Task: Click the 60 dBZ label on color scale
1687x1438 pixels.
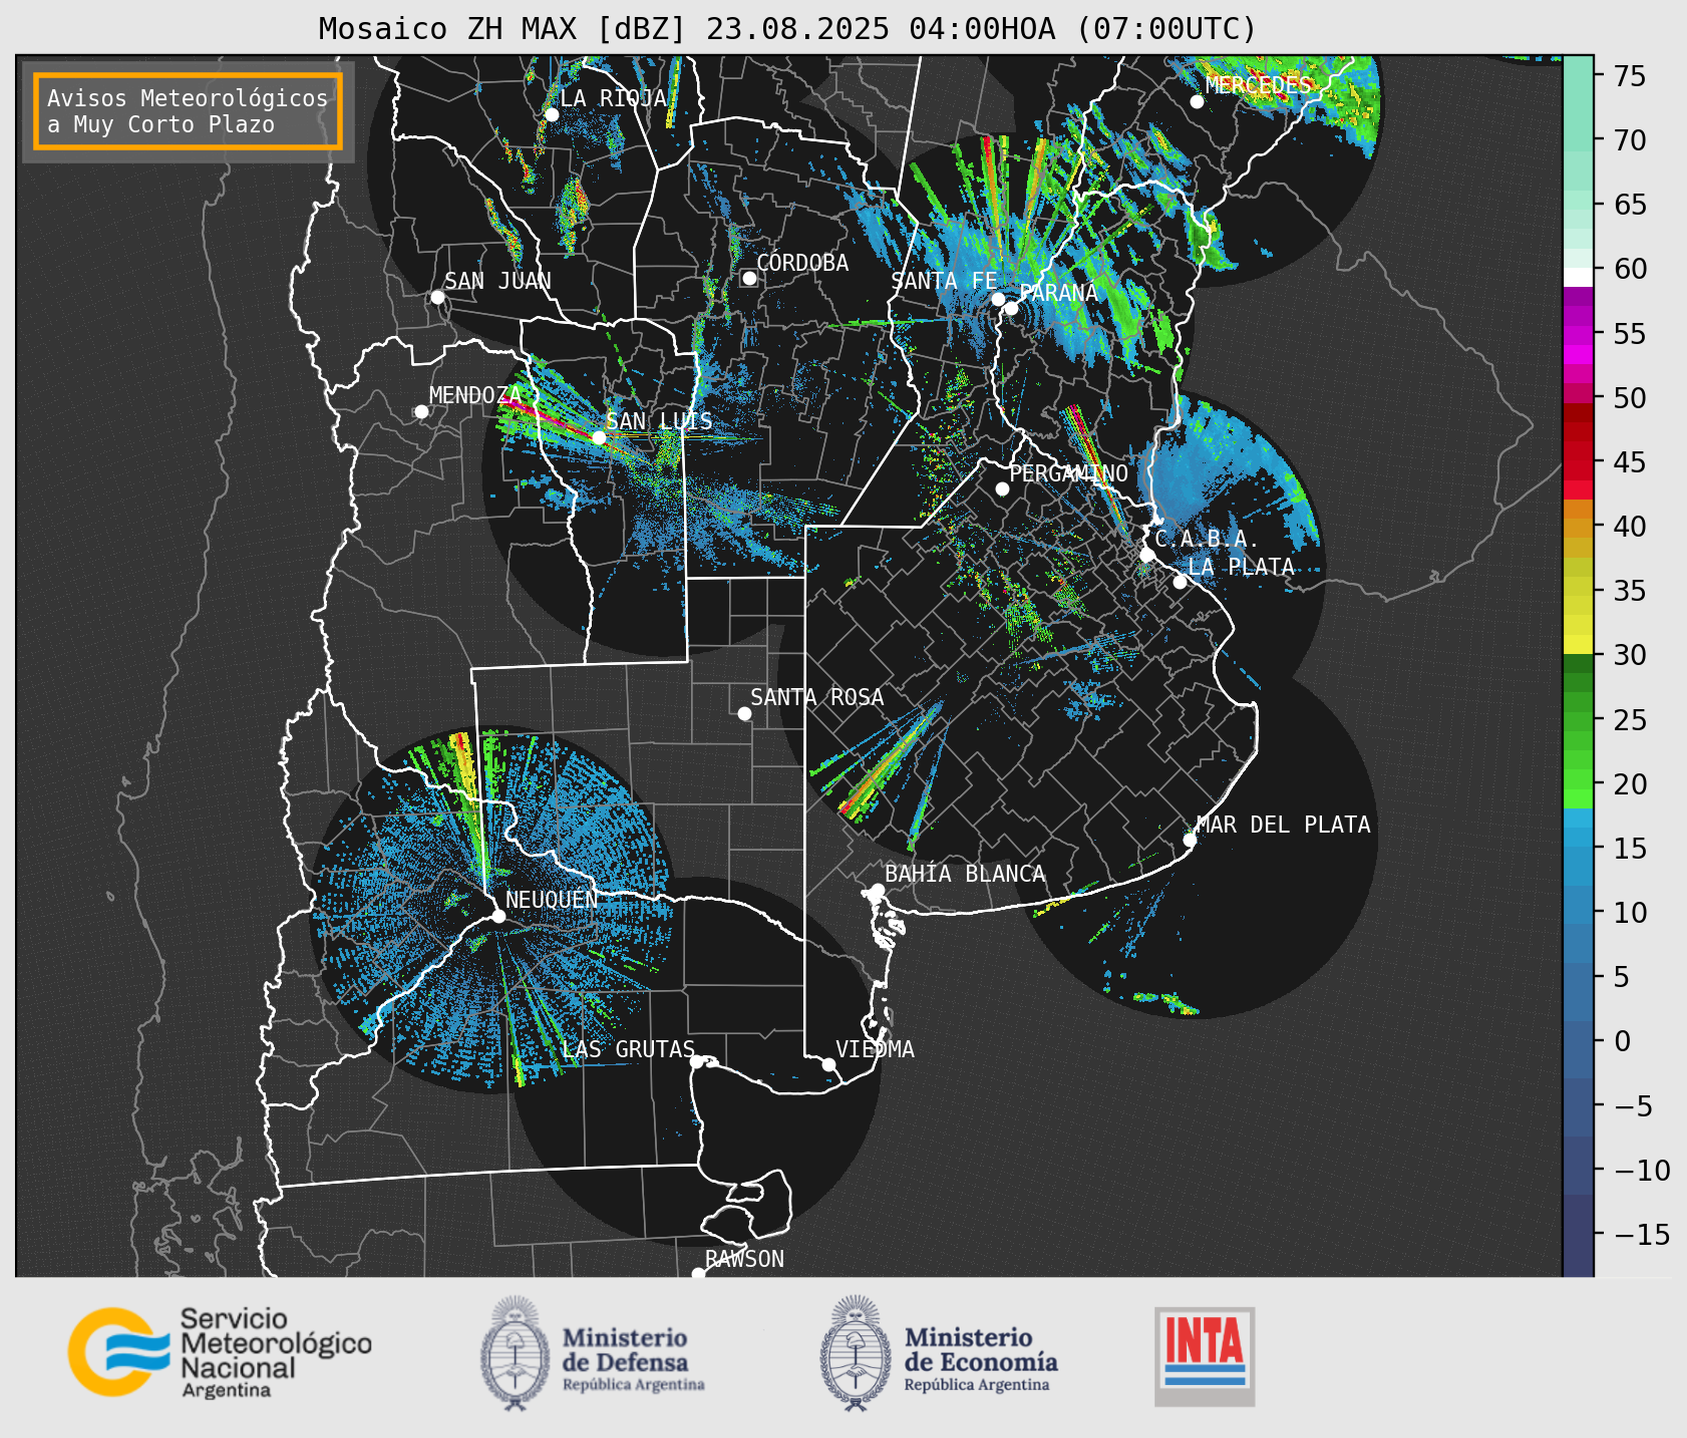Action: click(x=1630, y=269)
